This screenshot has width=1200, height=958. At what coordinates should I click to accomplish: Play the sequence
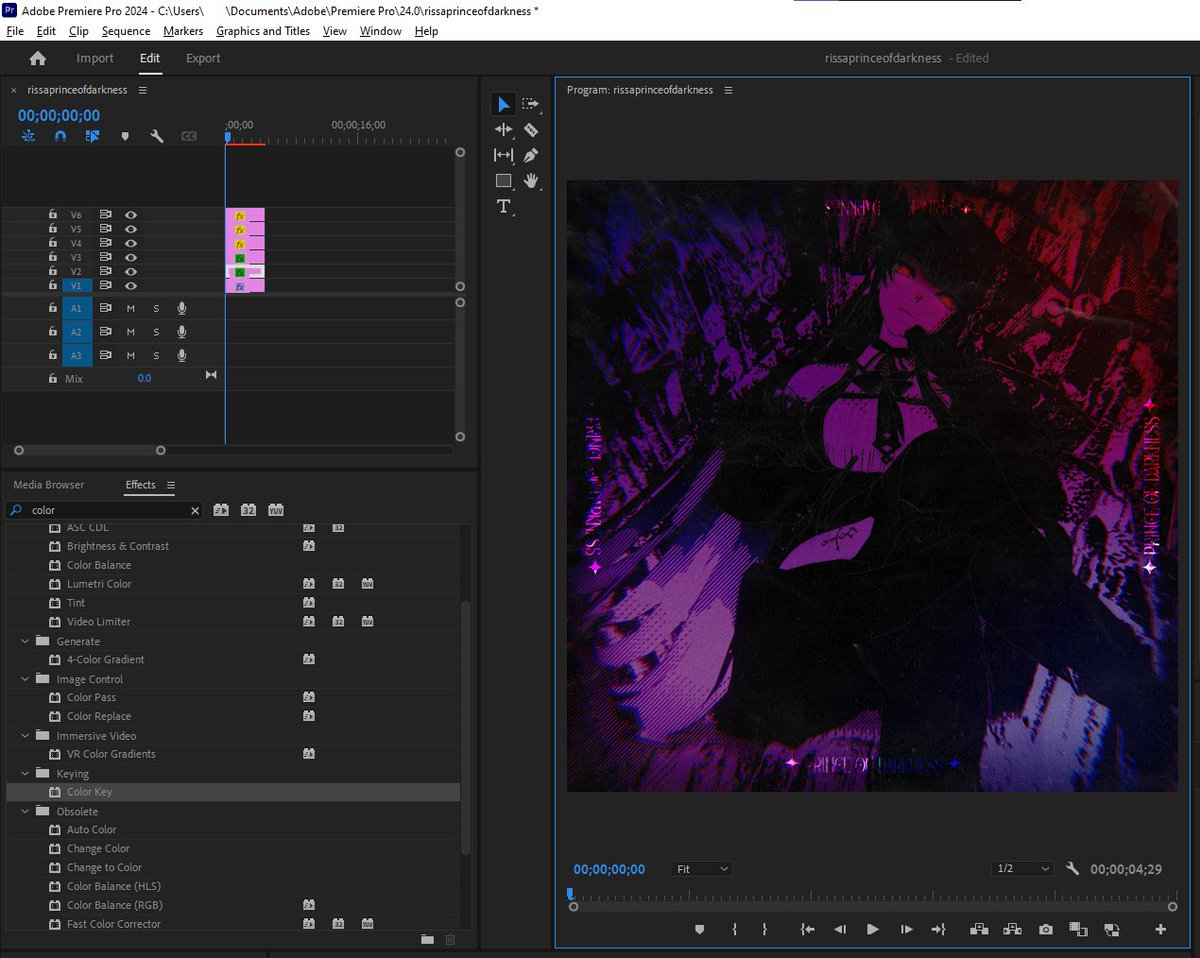pos(872,929)
